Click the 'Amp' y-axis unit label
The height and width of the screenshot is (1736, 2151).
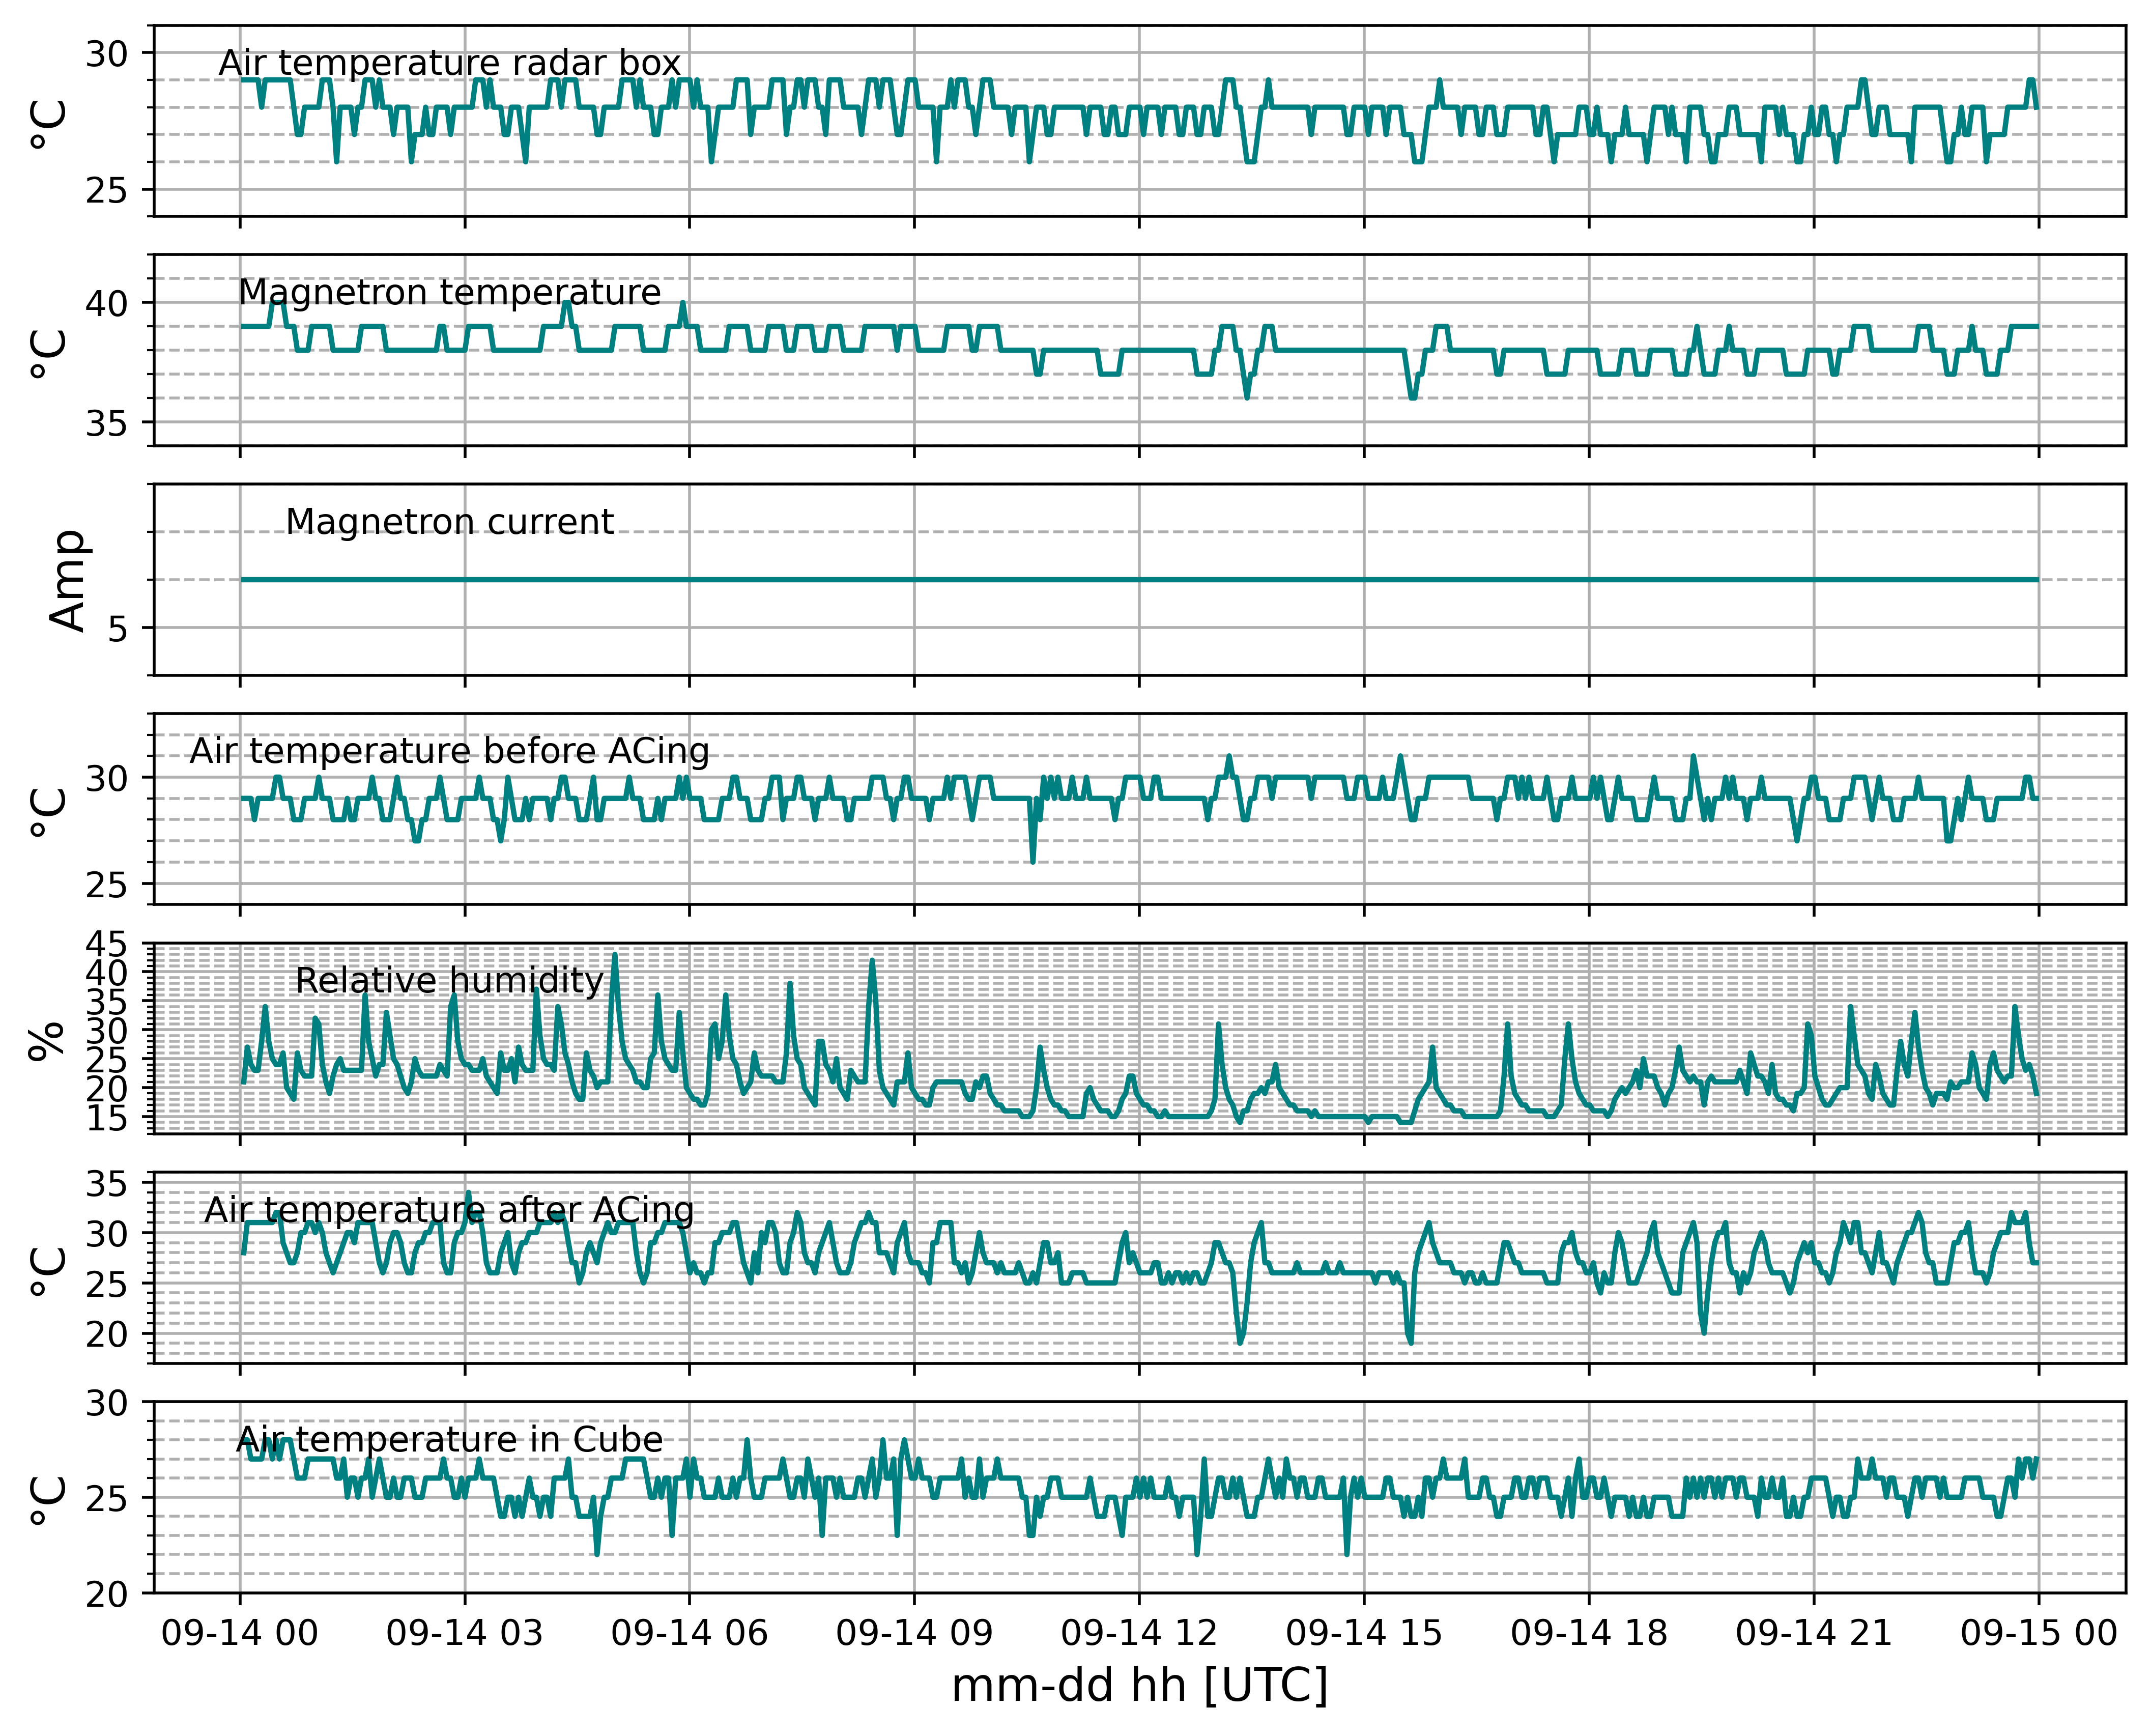68,580
